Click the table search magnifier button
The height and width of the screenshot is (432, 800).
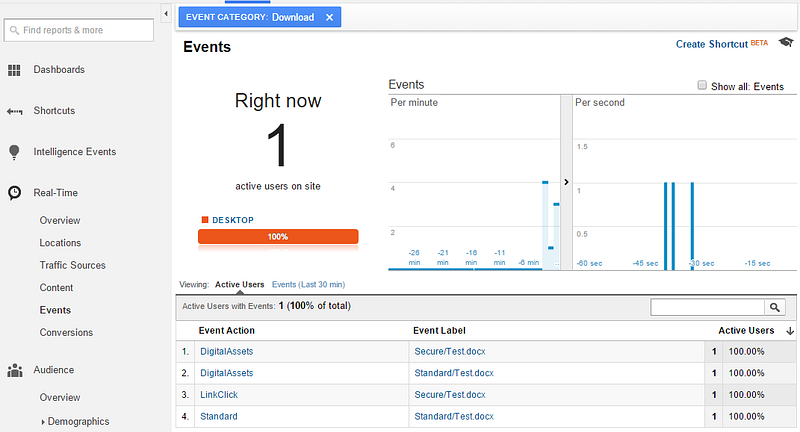pos(774,307)
